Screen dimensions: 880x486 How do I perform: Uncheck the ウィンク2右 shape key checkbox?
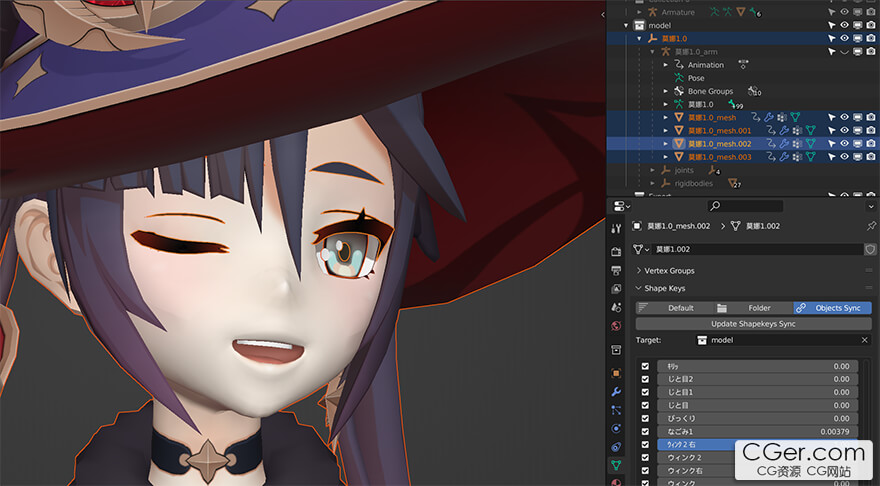point(645,444)
